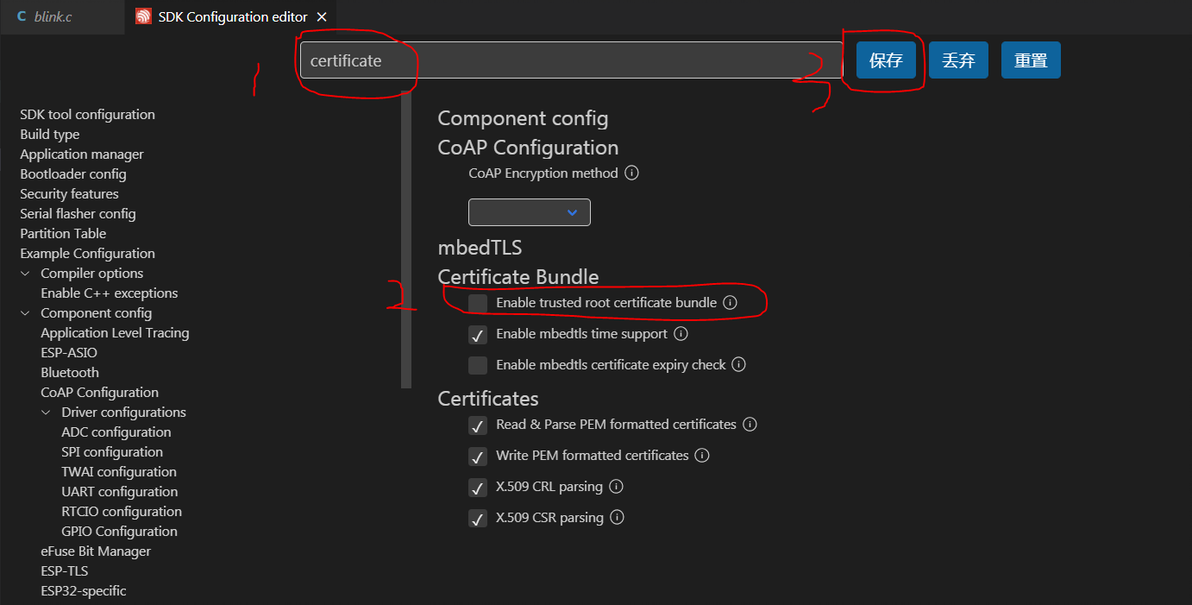Image resolution: width=1192 pixels, height=605 pixels.
Task: Click info icon beside CoAP Encryption method
Action: click(x=631, y=173)
